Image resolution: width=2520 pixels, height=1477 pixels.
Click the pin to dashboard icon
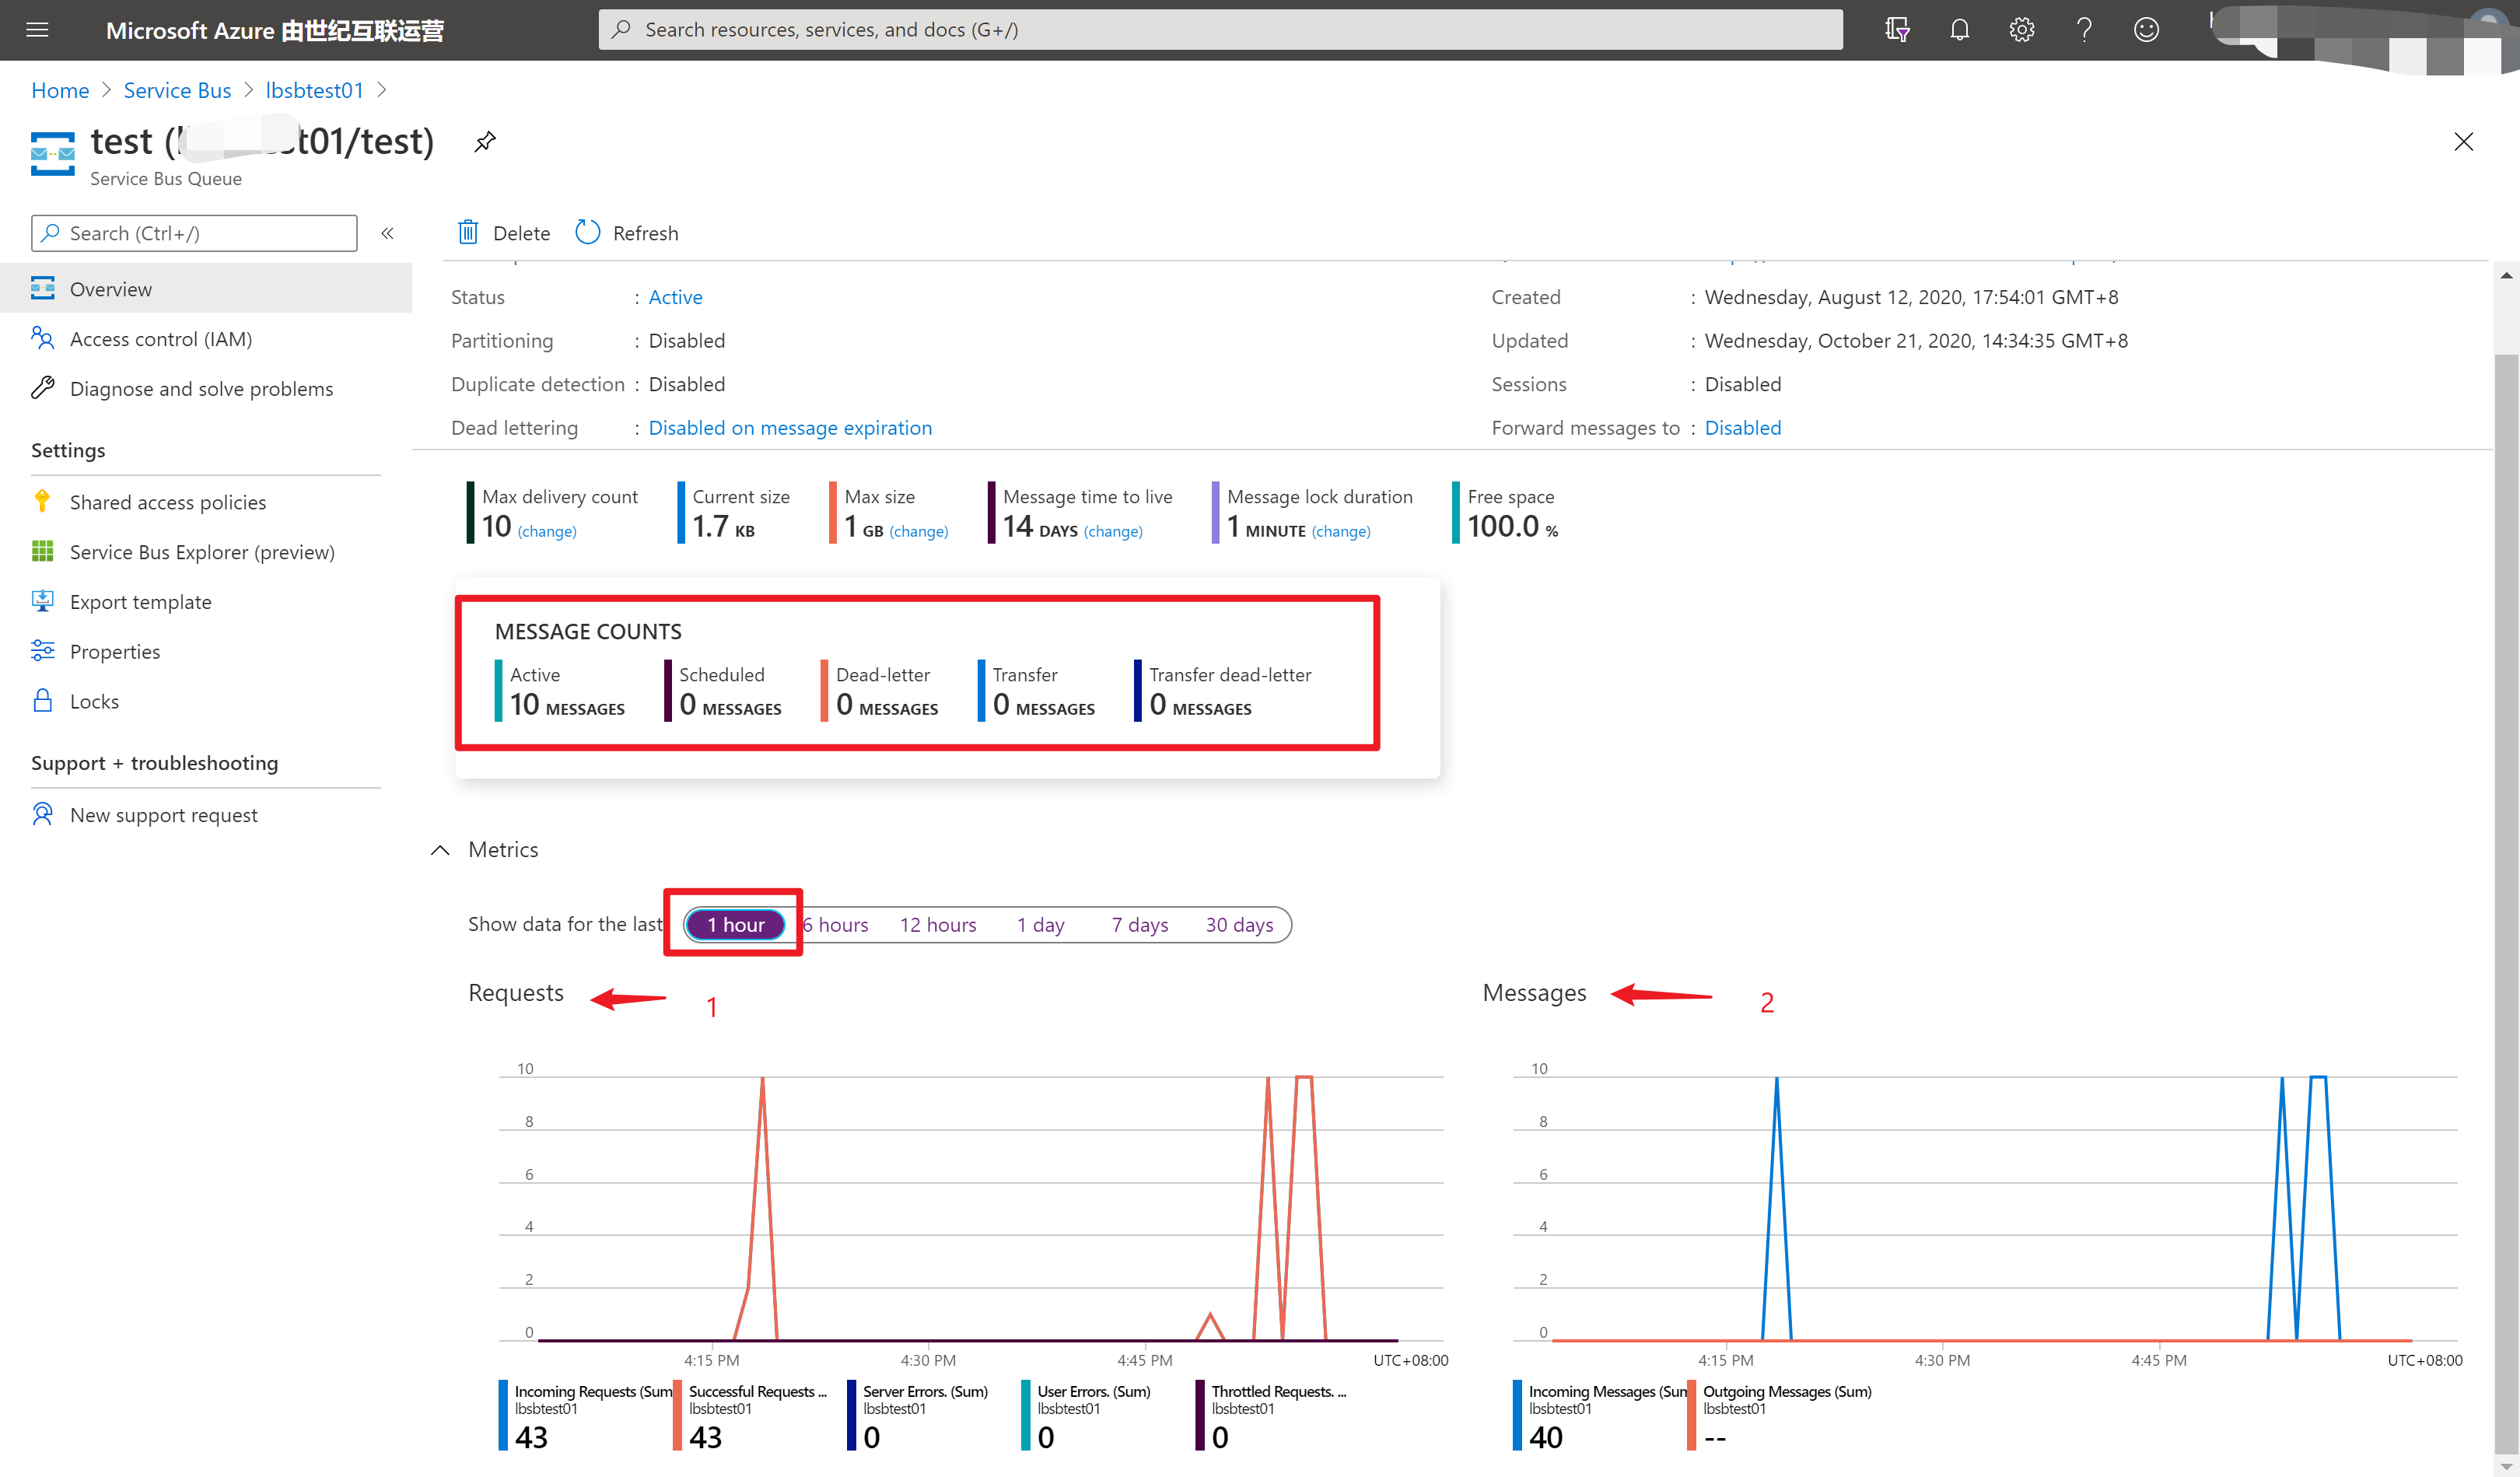click(485, 141)
